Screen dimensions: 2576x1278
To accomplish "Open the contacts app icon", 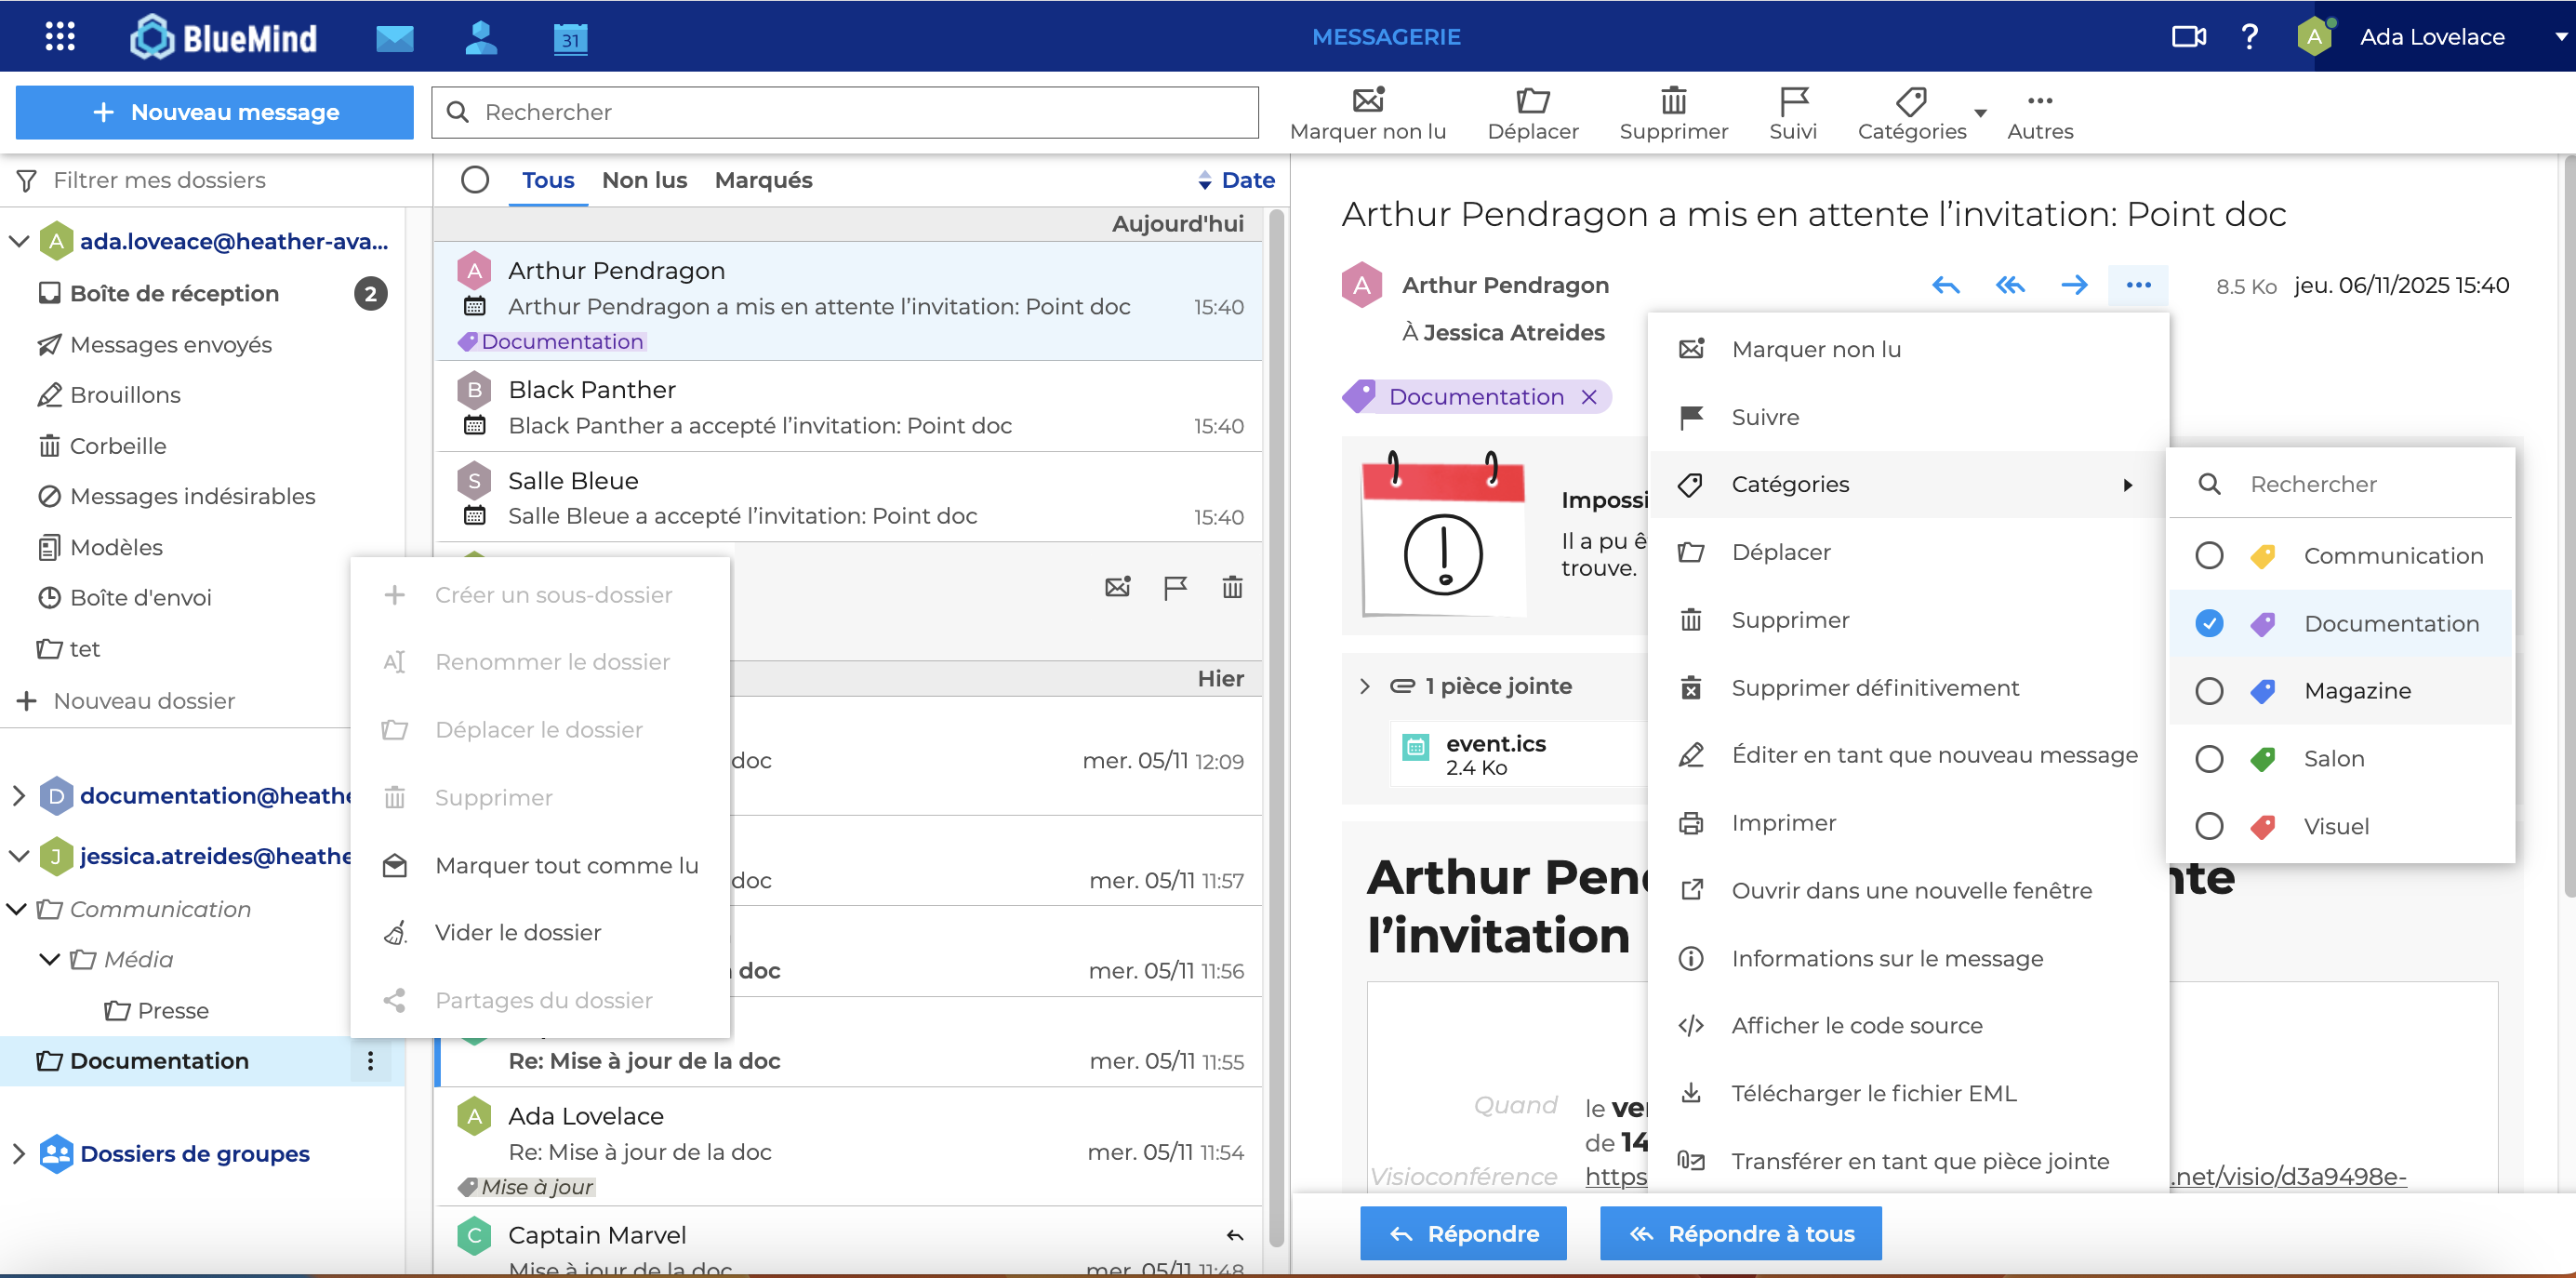I will (x=481, y=38).
